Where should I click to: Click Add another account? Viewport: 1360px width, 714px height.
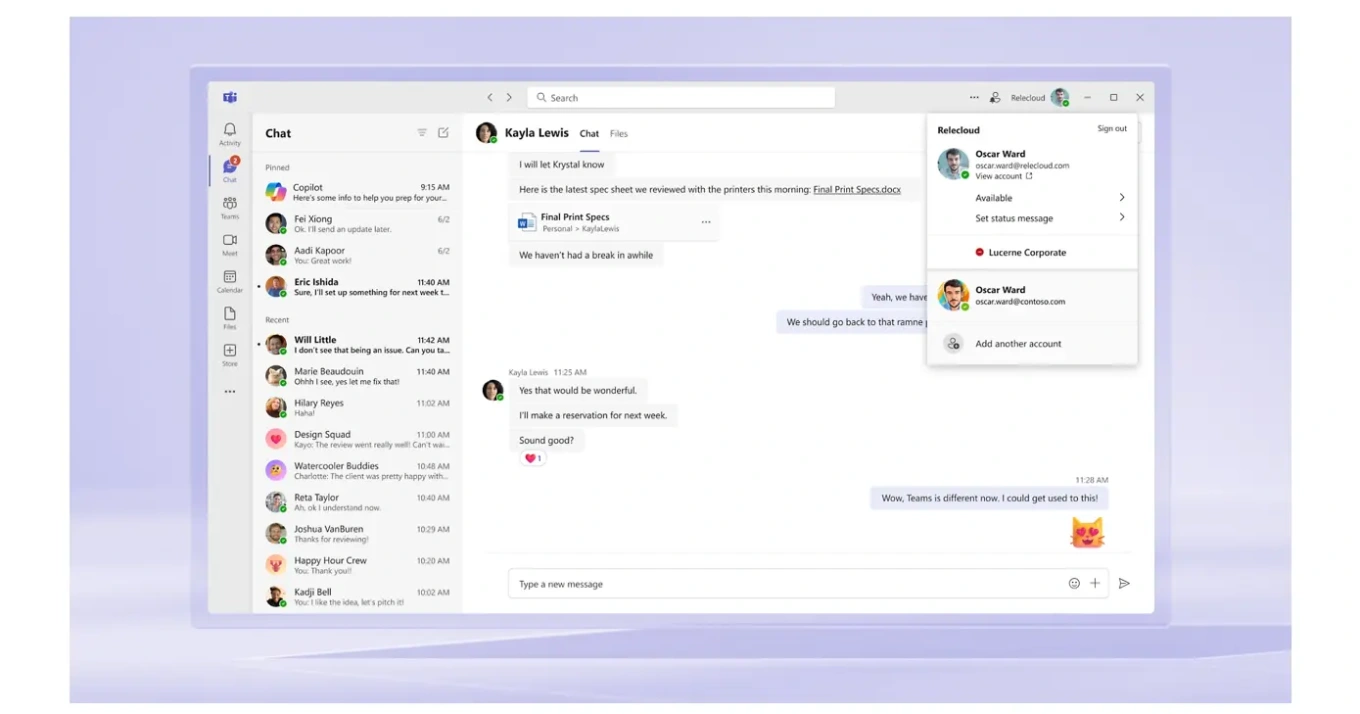pos(1018,344)
